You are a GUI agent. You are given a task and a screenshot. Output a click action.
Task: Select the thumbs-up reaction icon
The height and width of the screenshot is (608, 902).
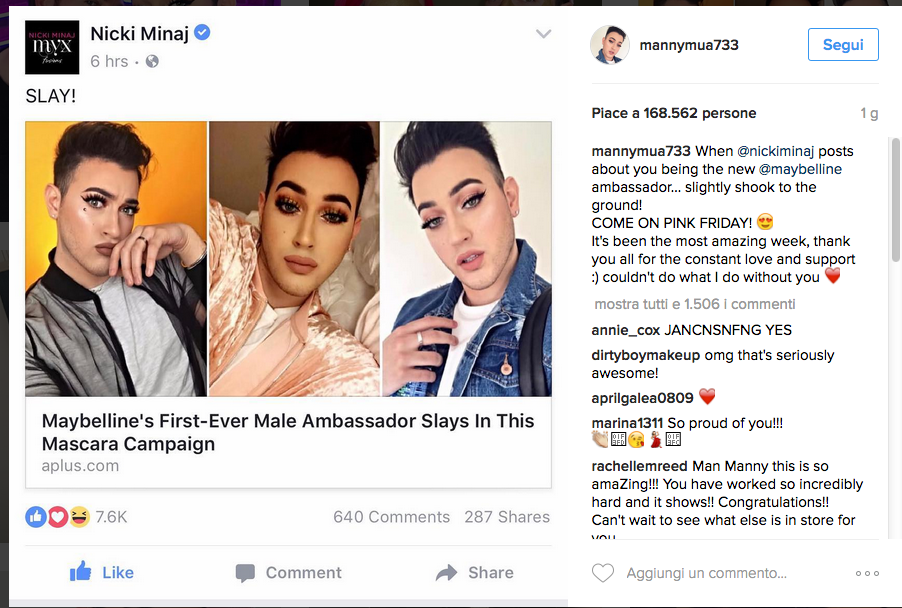(37, 517)
